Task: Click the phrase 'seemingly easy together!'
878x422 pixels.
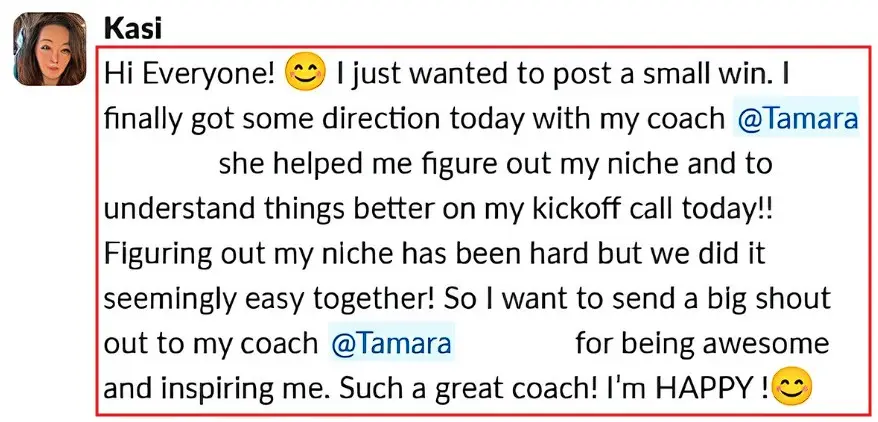Action: pos(270,299)
